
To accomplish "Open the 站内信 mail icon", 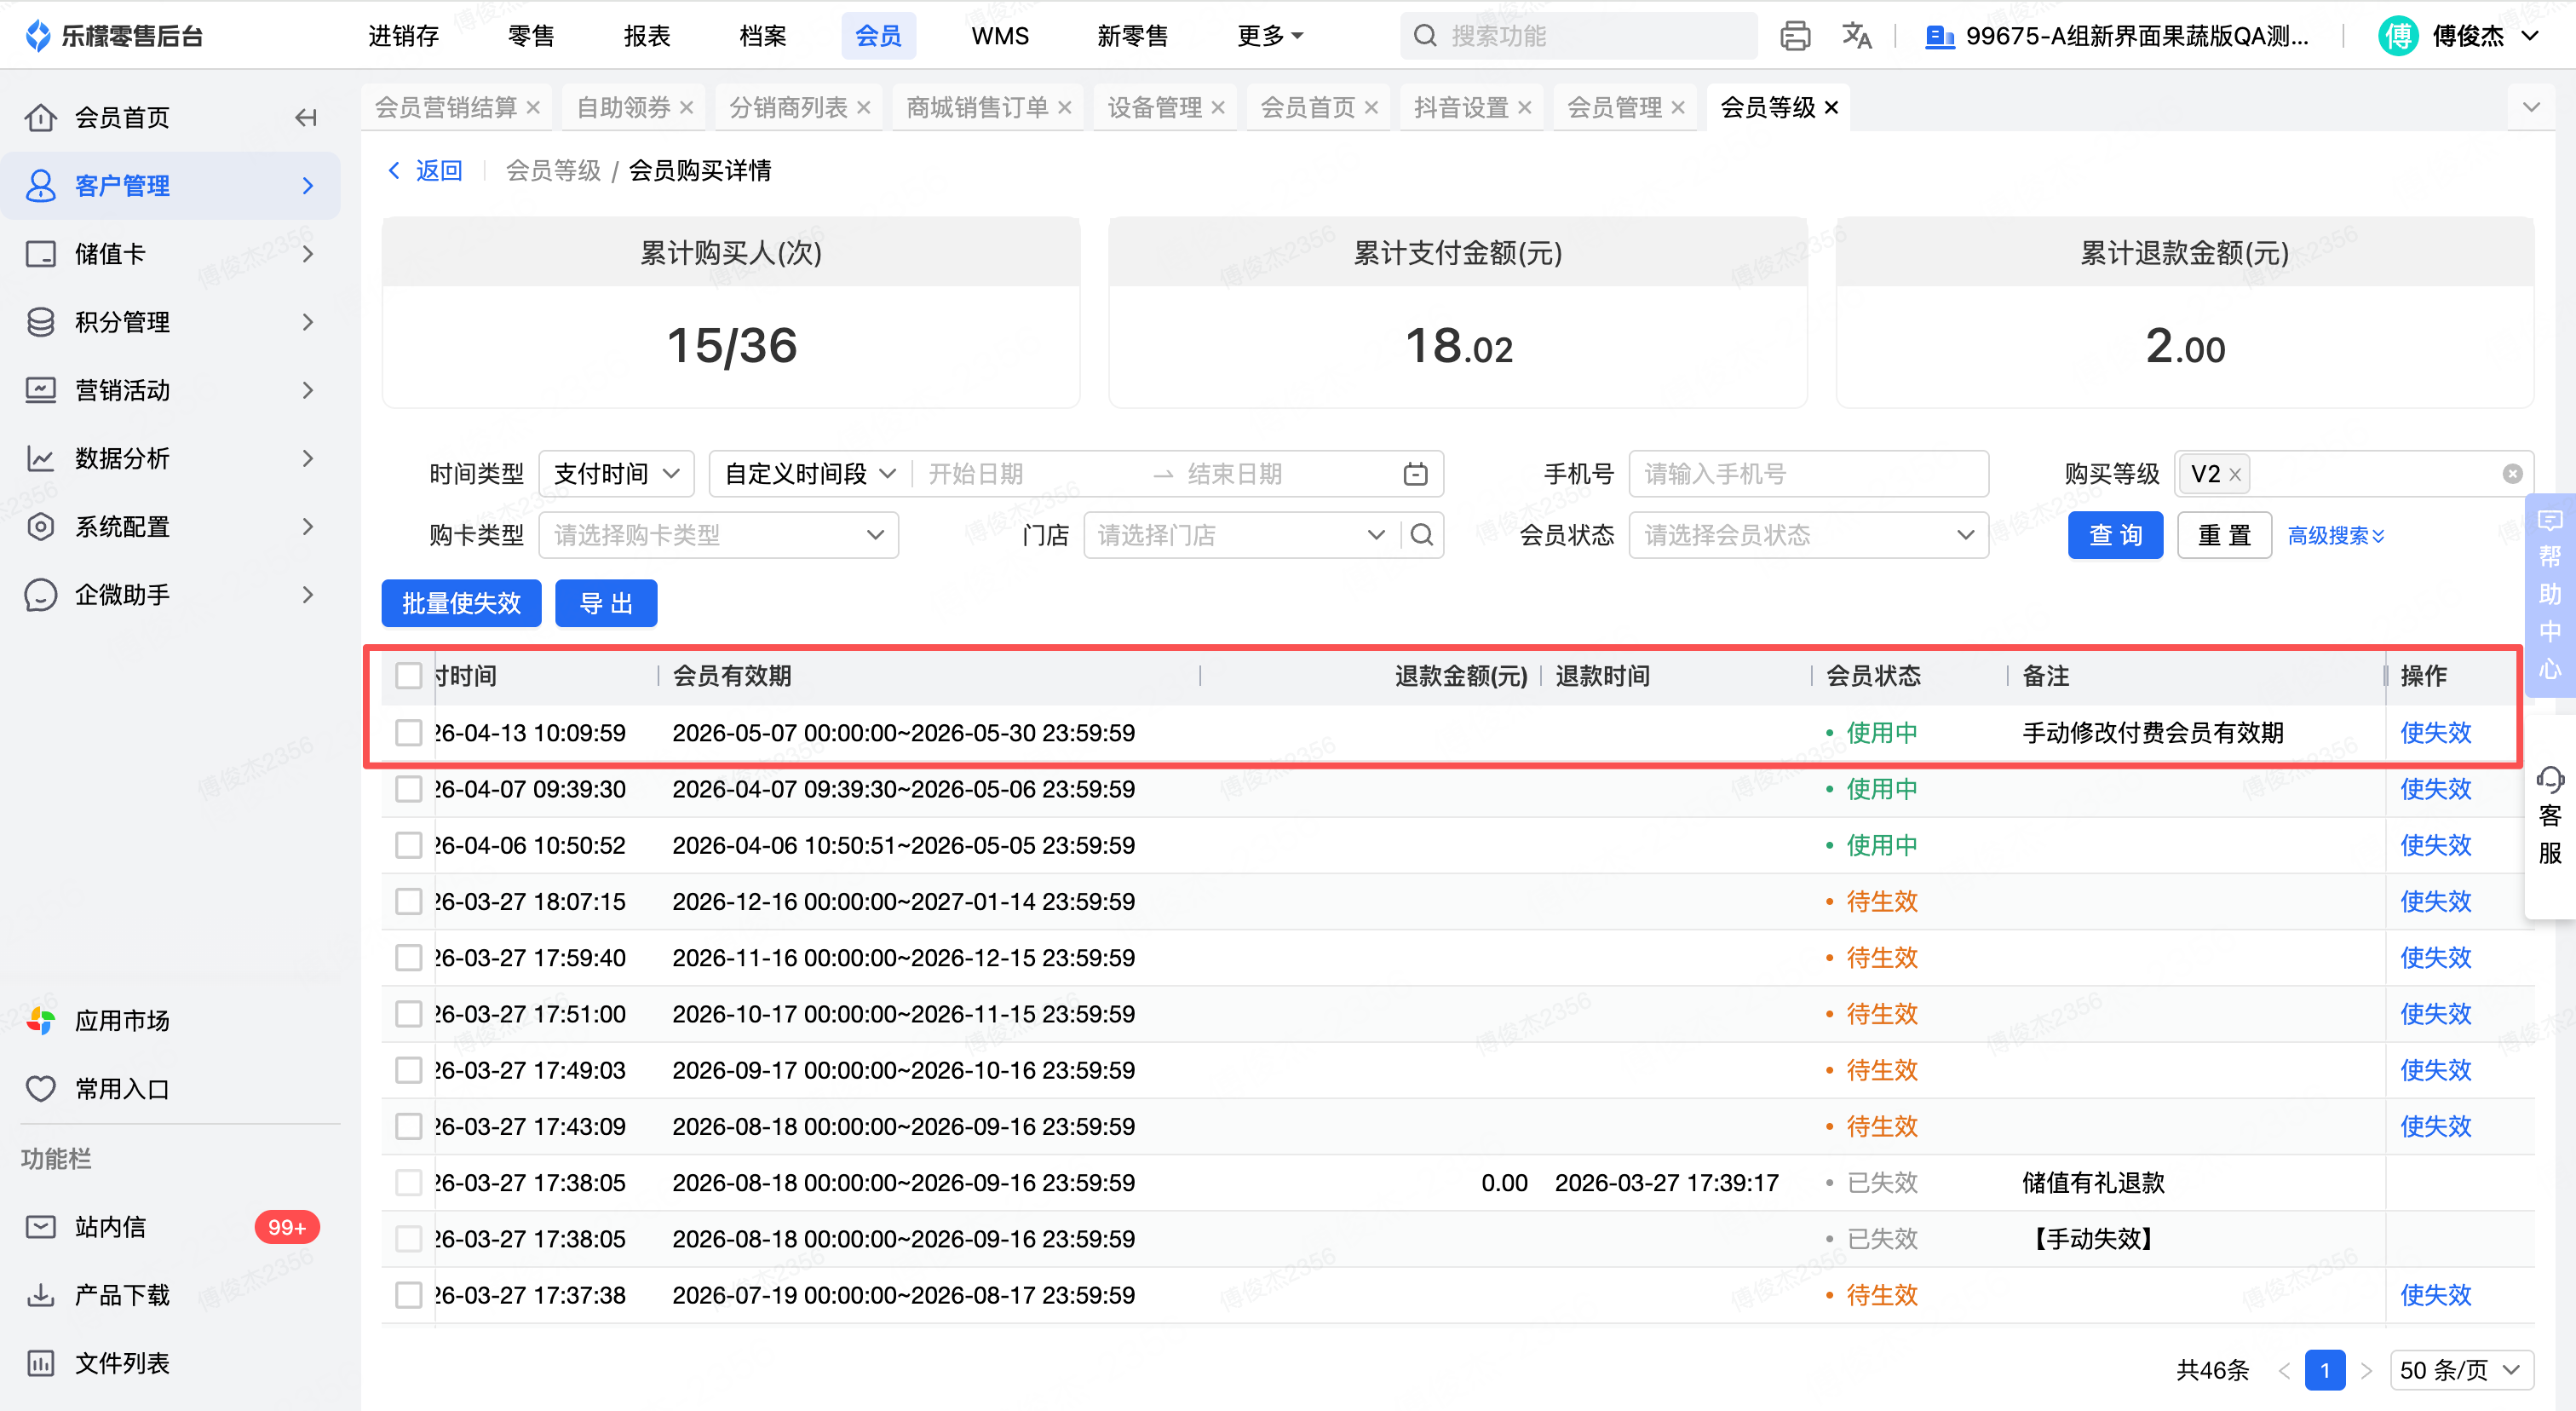I will click(x=41, y=1227).
